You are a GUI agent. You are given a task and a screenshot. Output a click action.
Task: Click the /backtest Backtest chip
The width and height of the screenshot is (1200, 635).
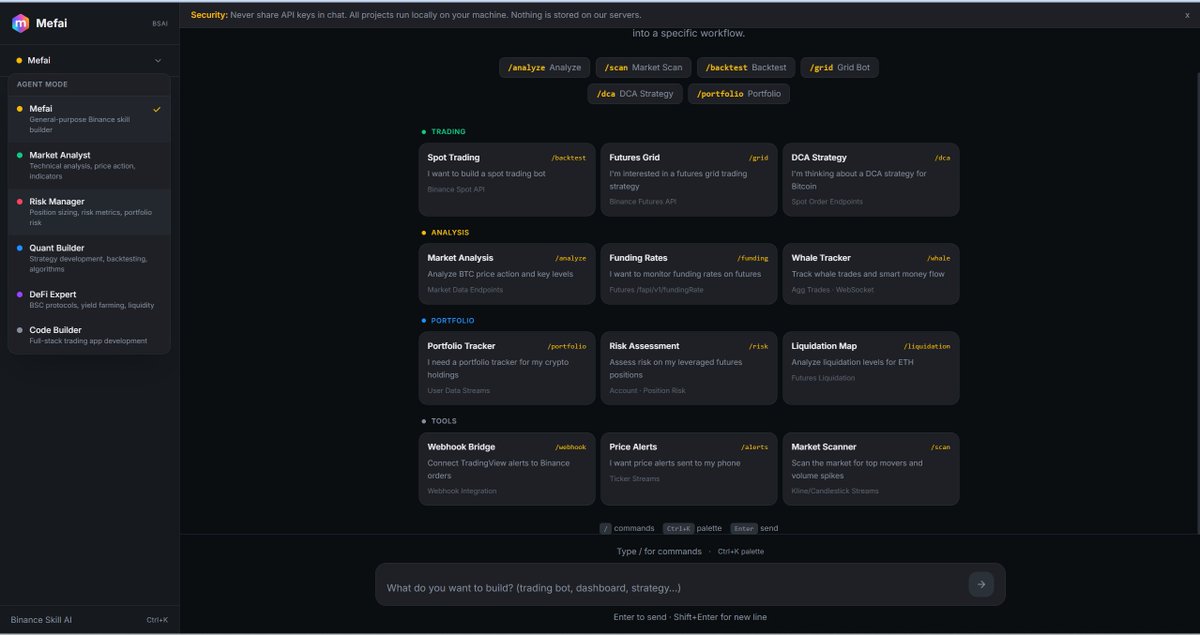point(746,67)
